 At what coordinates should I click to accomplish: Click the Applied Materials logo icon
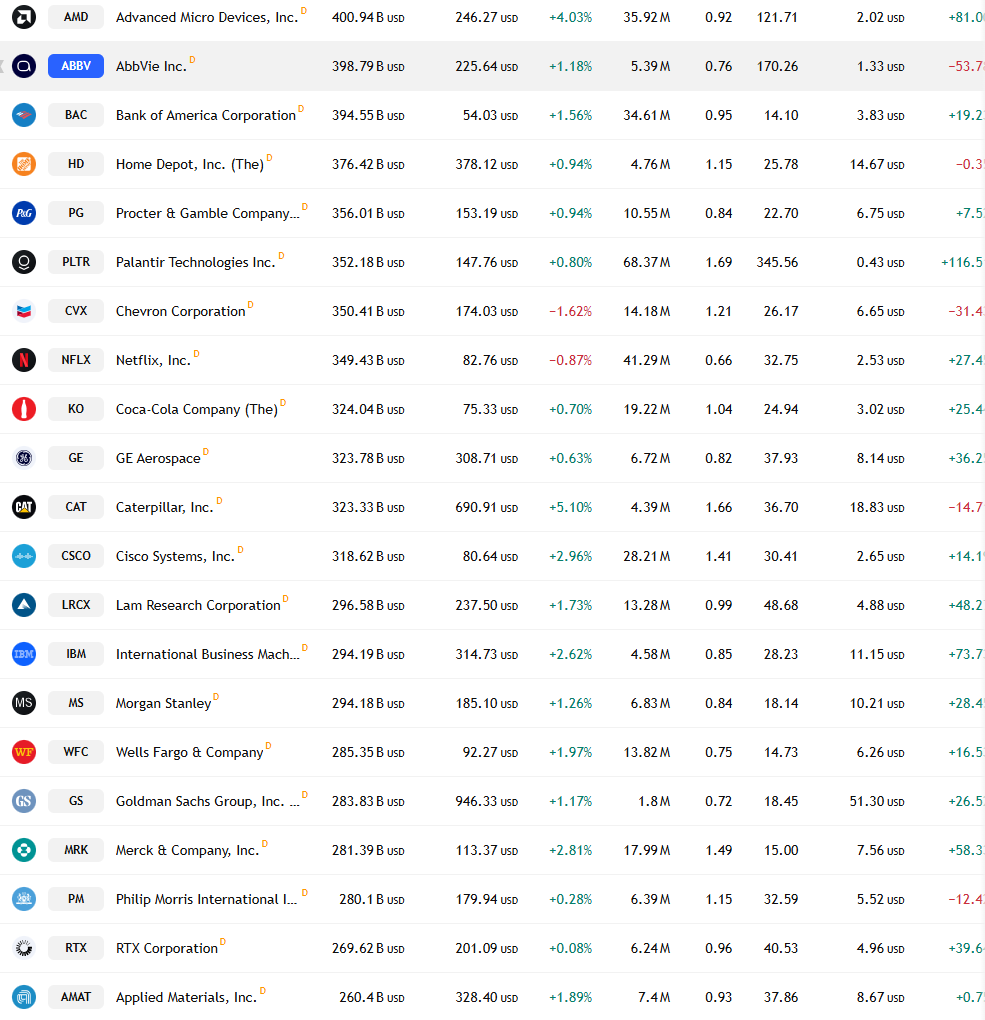(x=24, y=997)
